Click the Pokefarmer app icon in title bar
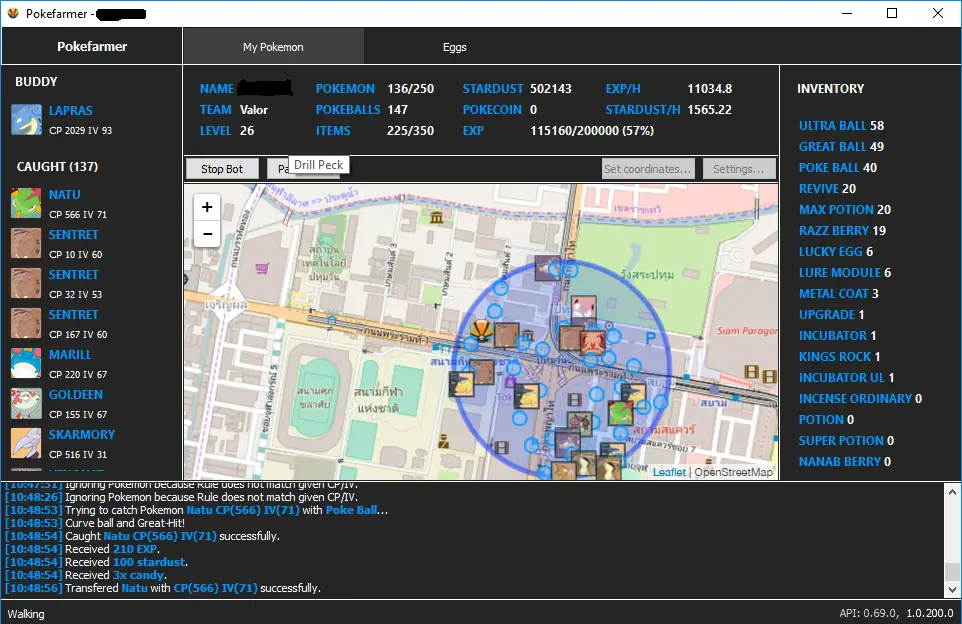The image size is (962, 624). pyautogui.click(x=13, y=13)
